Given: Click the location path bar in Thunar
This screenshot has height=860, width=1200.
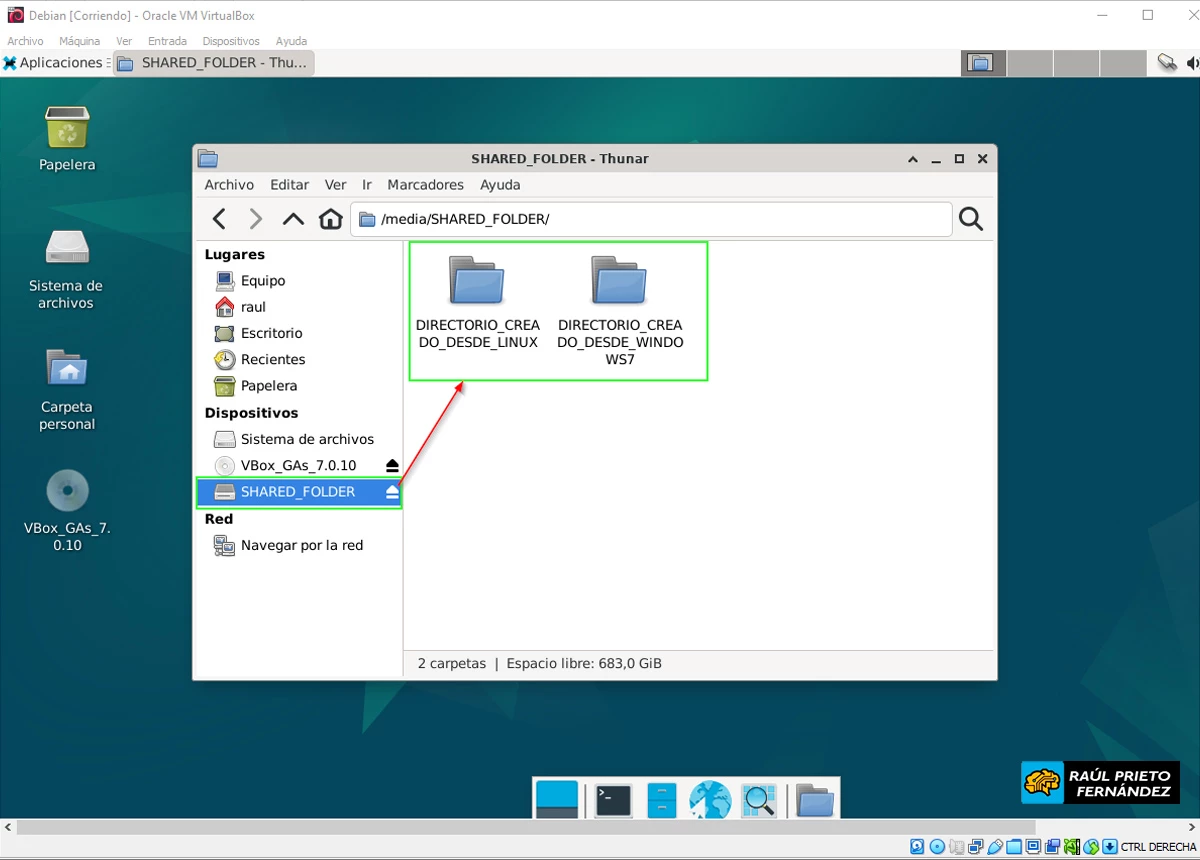Looking at the screenshot, I should (x=650, y=218).
